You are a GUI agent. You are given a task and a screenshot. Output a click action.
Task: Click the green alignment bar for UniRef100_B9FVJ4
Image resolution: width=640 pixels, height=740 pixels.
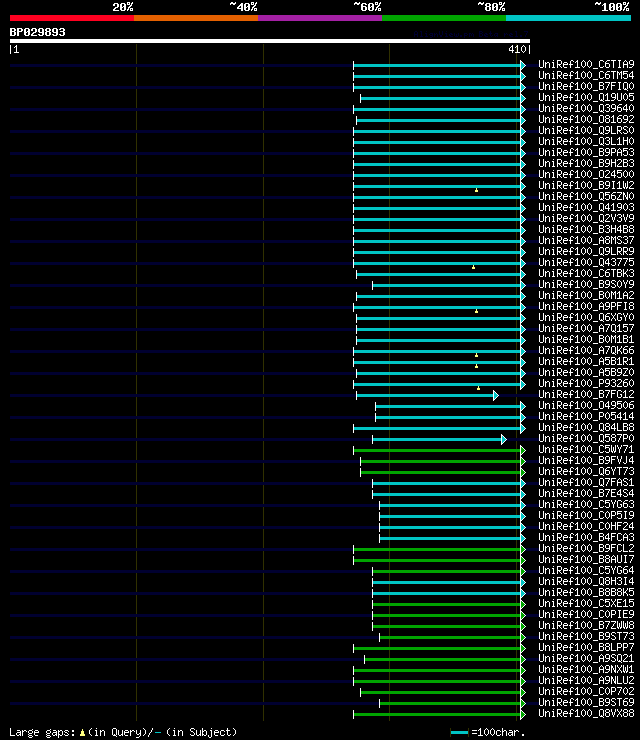coord(443,462)
